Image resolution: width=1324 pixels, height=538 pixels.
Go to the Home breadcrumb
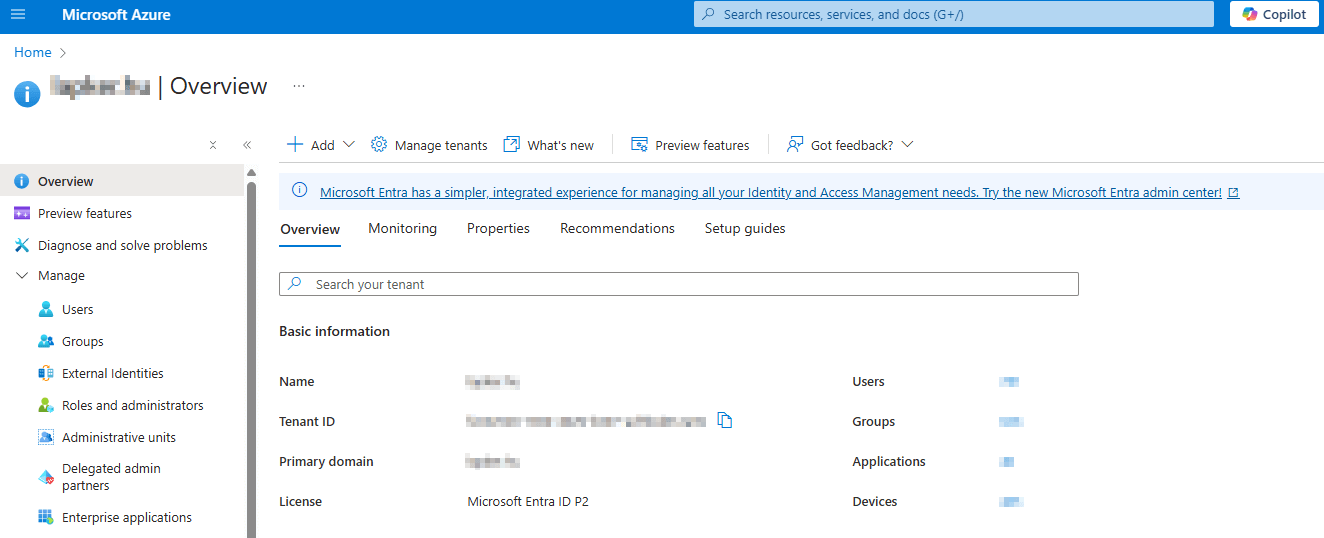pos(33,52)
